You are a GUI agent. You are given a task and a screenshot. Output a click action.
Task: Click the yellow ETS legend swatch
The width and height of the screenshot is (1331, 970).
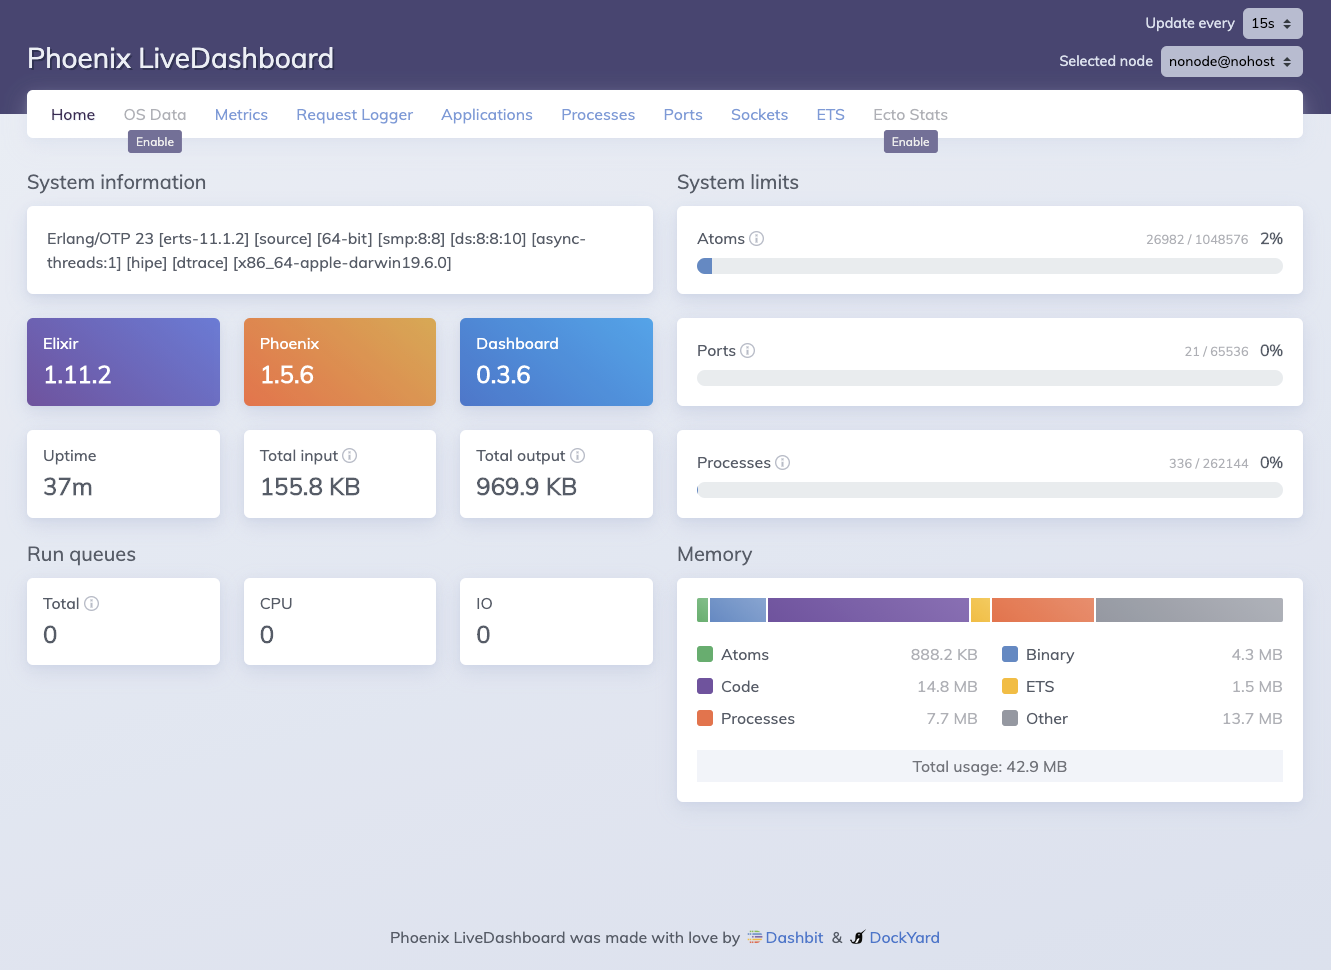point(1010,687)
